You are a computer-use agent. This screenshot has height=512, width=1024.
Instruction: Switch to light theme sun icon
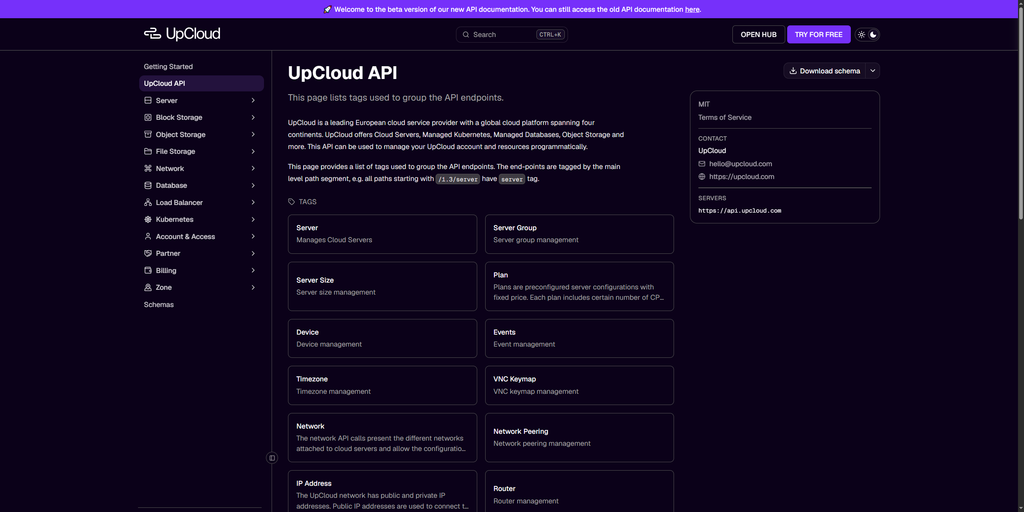(x=861, y=35)
